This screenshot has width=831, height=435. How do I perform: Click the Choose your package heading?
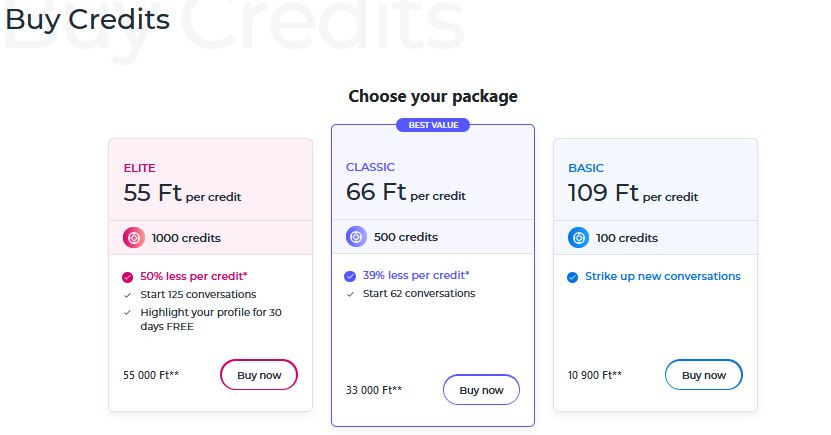[433, 96]
